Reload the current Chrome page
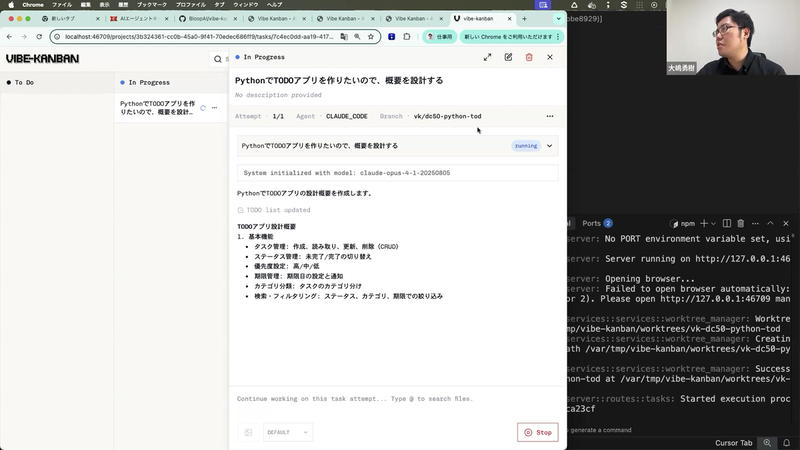Image resolution: width=800 pixels, height=450 pixels. [39, 37]
